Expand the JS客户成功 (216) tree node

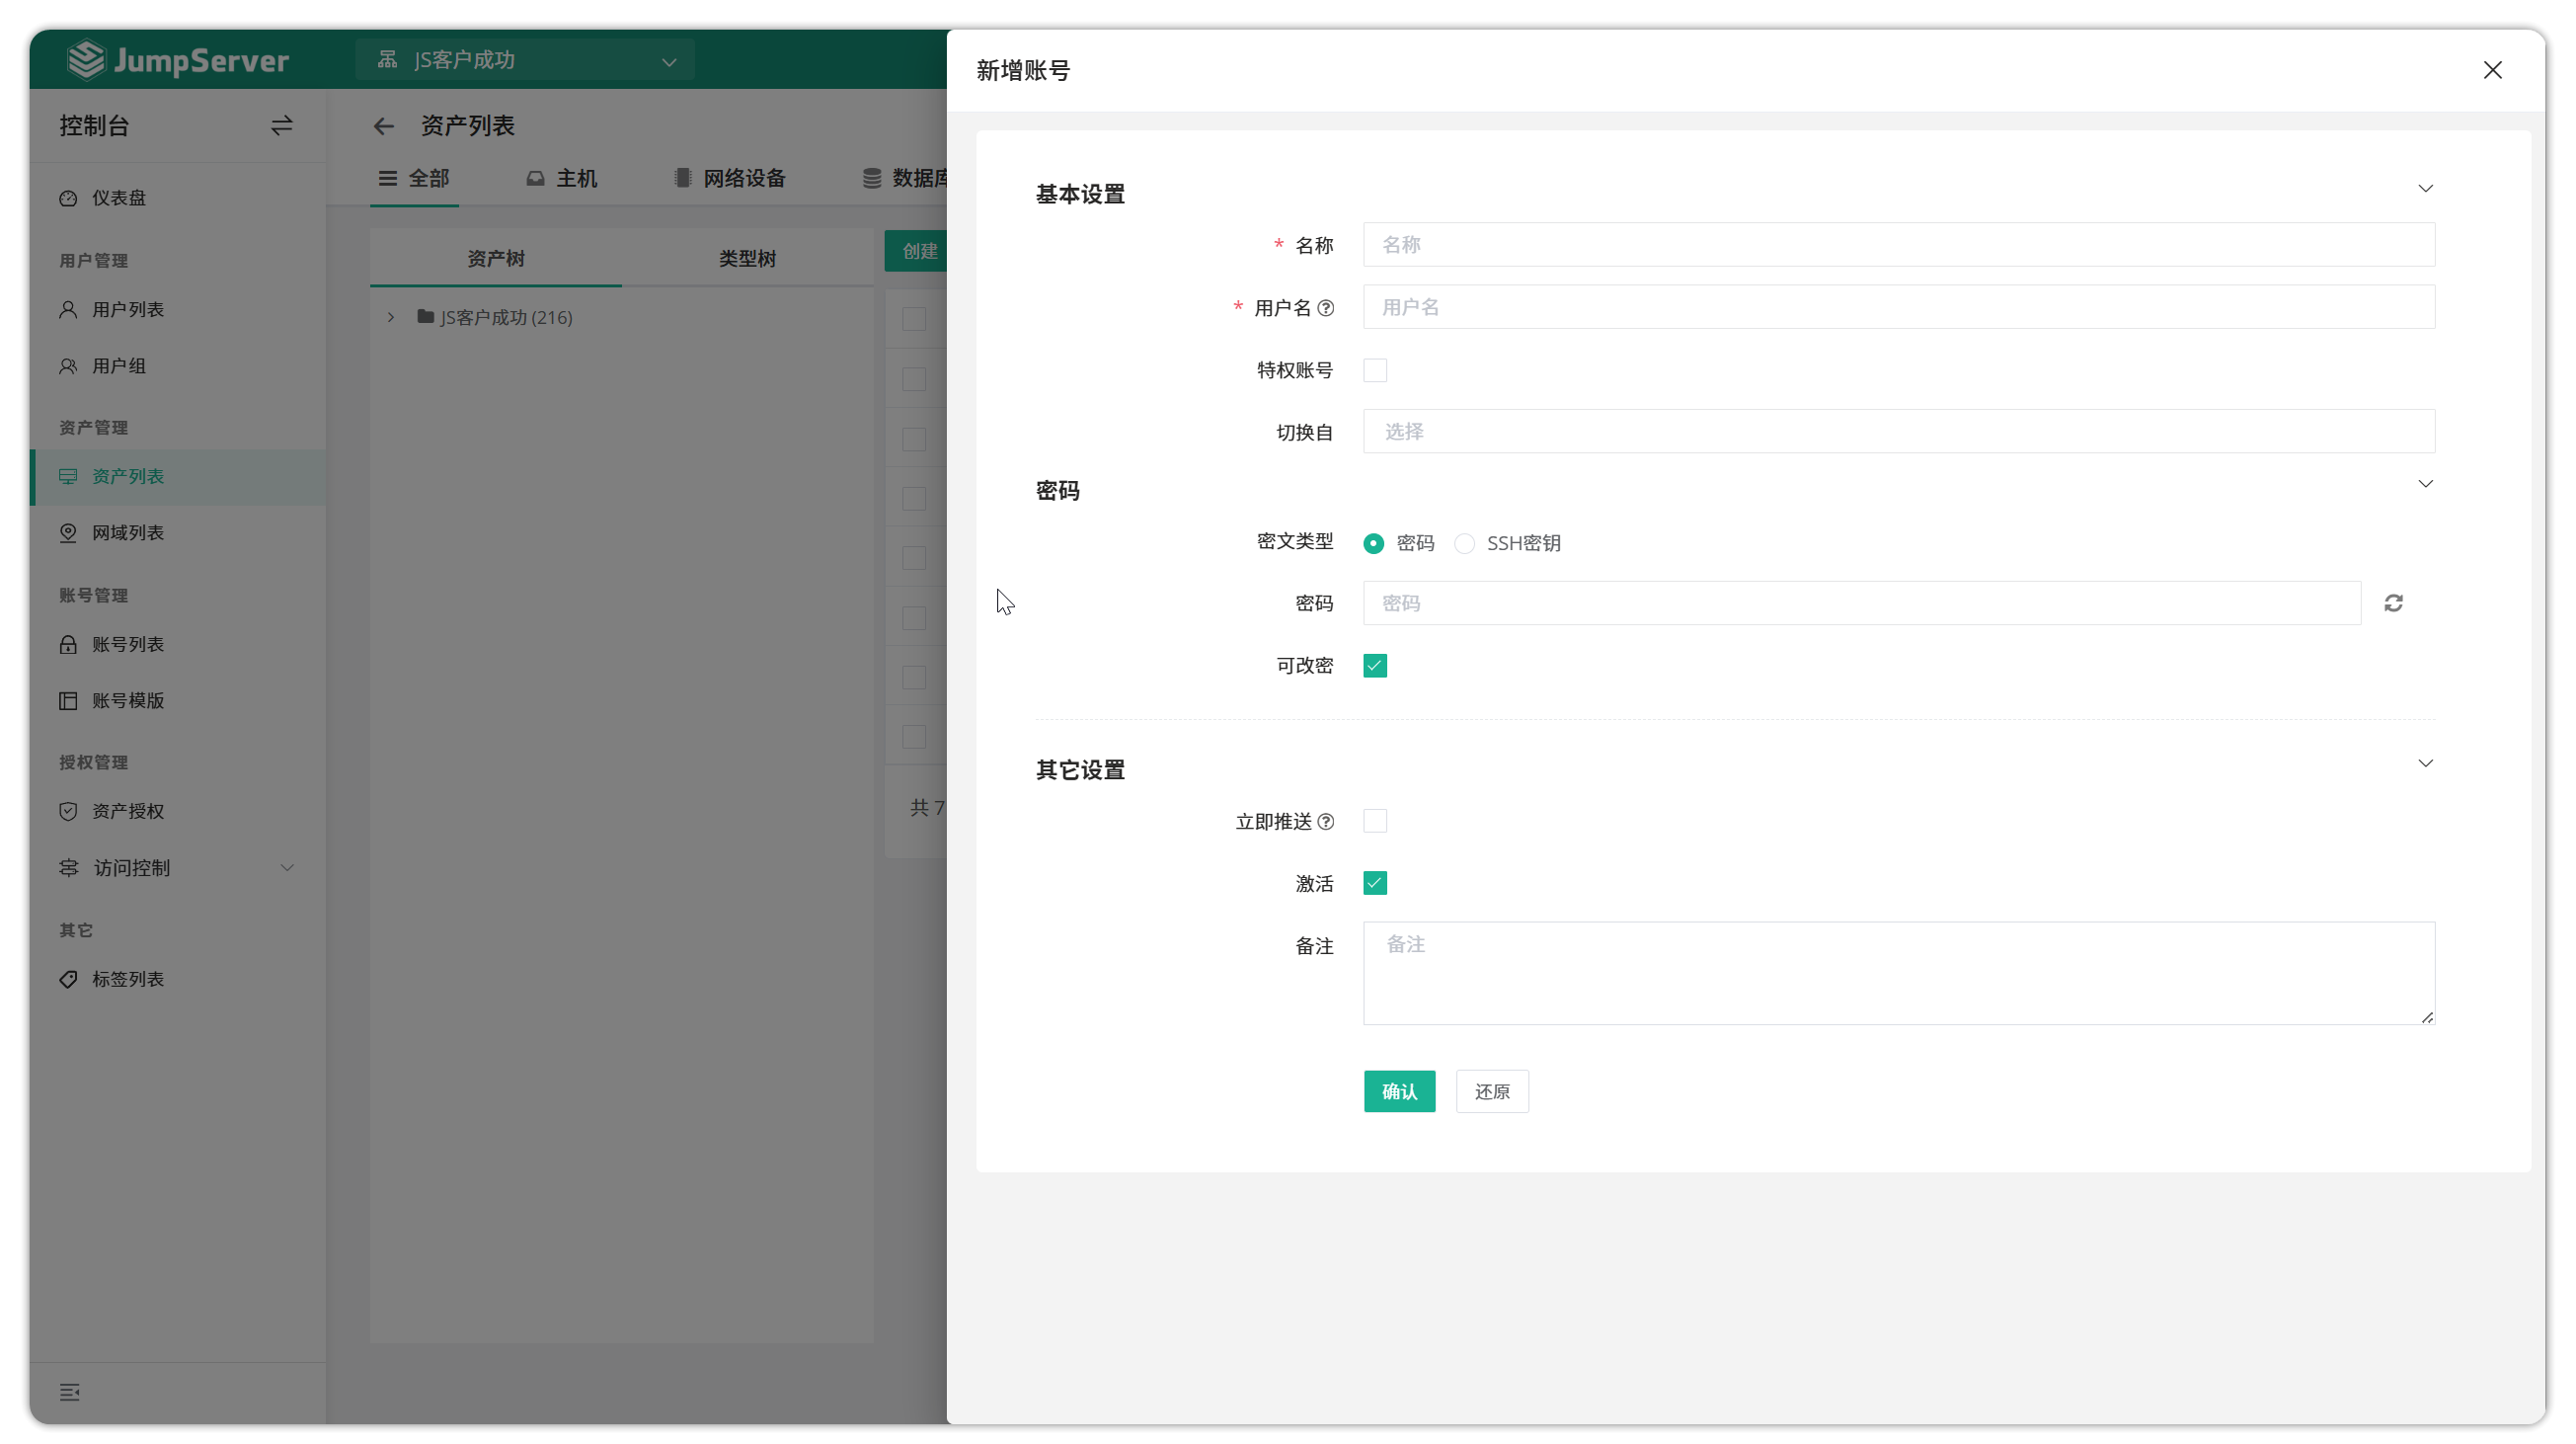(x=391, y=317)
